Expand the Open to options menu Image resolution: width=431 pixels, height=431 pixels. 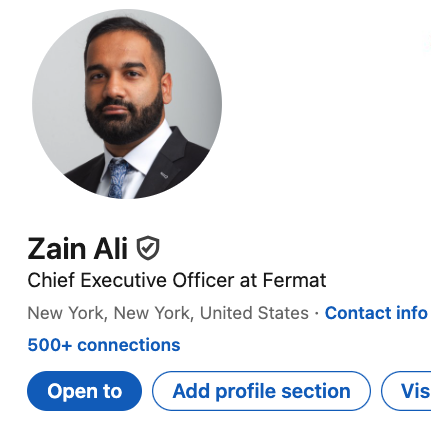tap(84, 391)
